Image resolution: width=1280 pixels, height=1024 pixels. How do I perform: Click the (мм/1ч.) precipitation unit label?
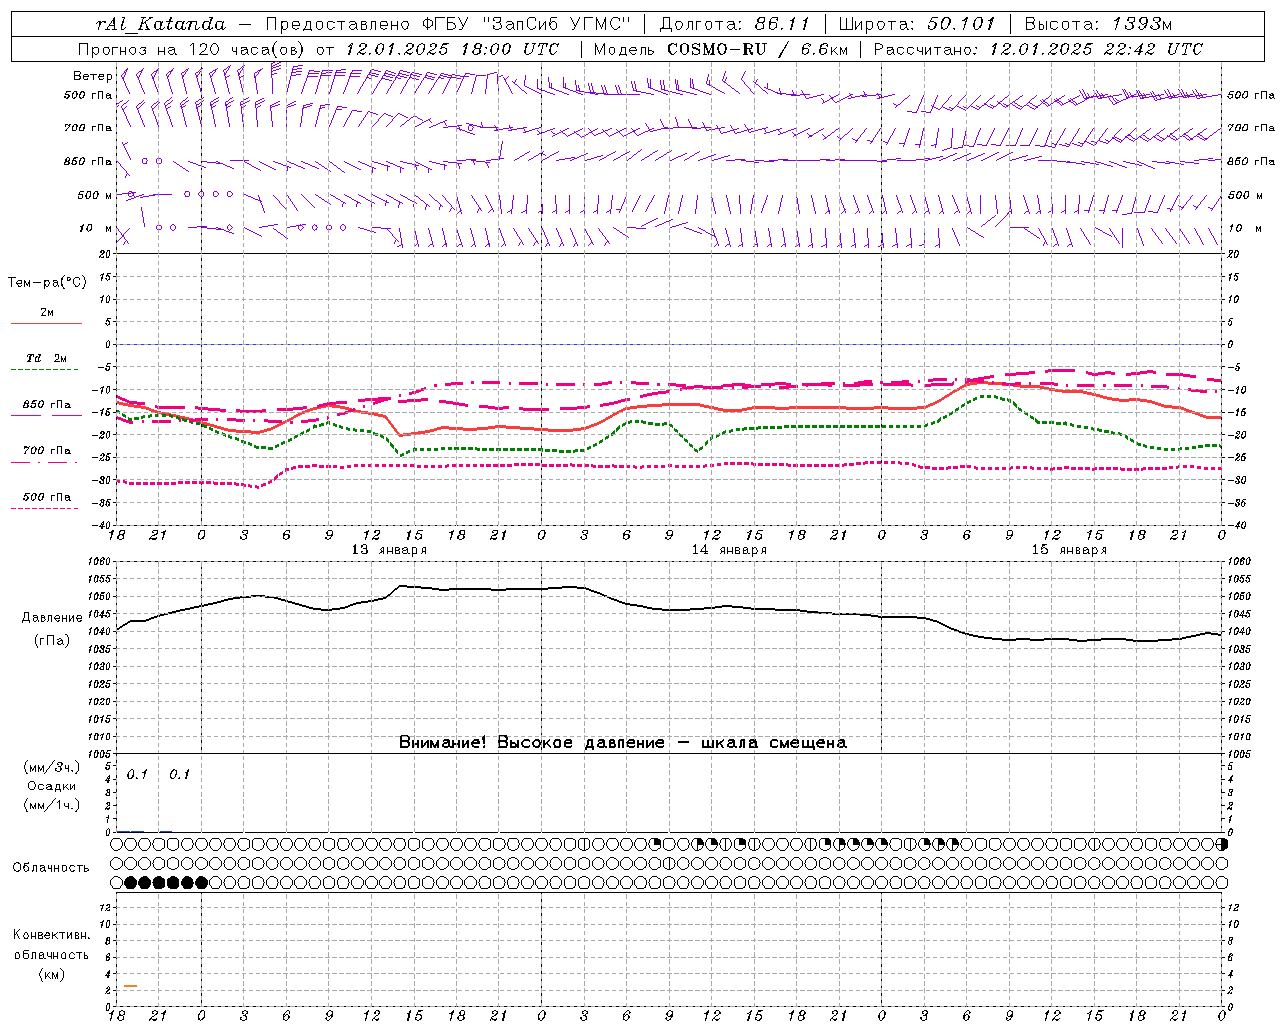[52, 805]
